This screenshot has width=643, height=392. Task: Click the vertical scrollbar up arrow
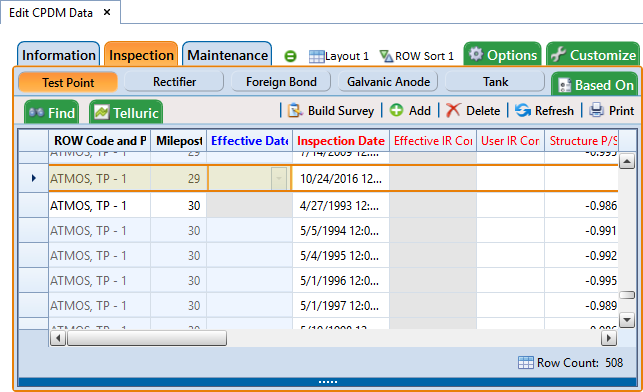click(x=627, y=162)
